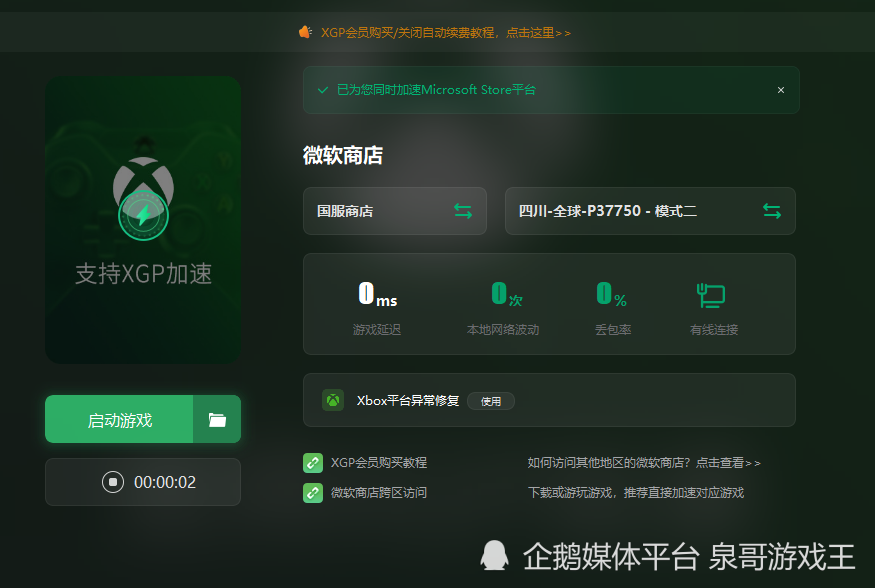Open the 国服商店 store selector
Image resolution: width=875 pixels, height=588 pixels.
[x=395, y=211]
